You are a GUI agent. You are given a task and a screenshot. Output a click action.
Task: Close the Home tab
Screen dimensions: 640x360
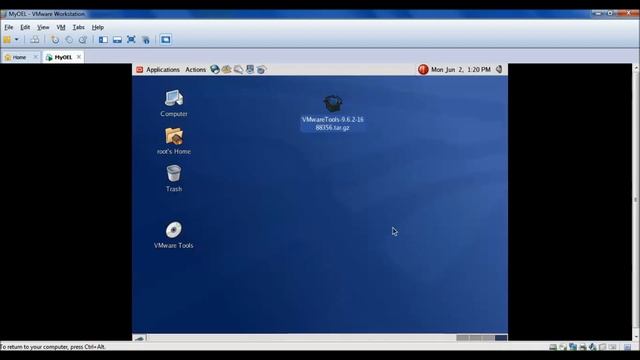pyautogui.click(x=35, y=57)
